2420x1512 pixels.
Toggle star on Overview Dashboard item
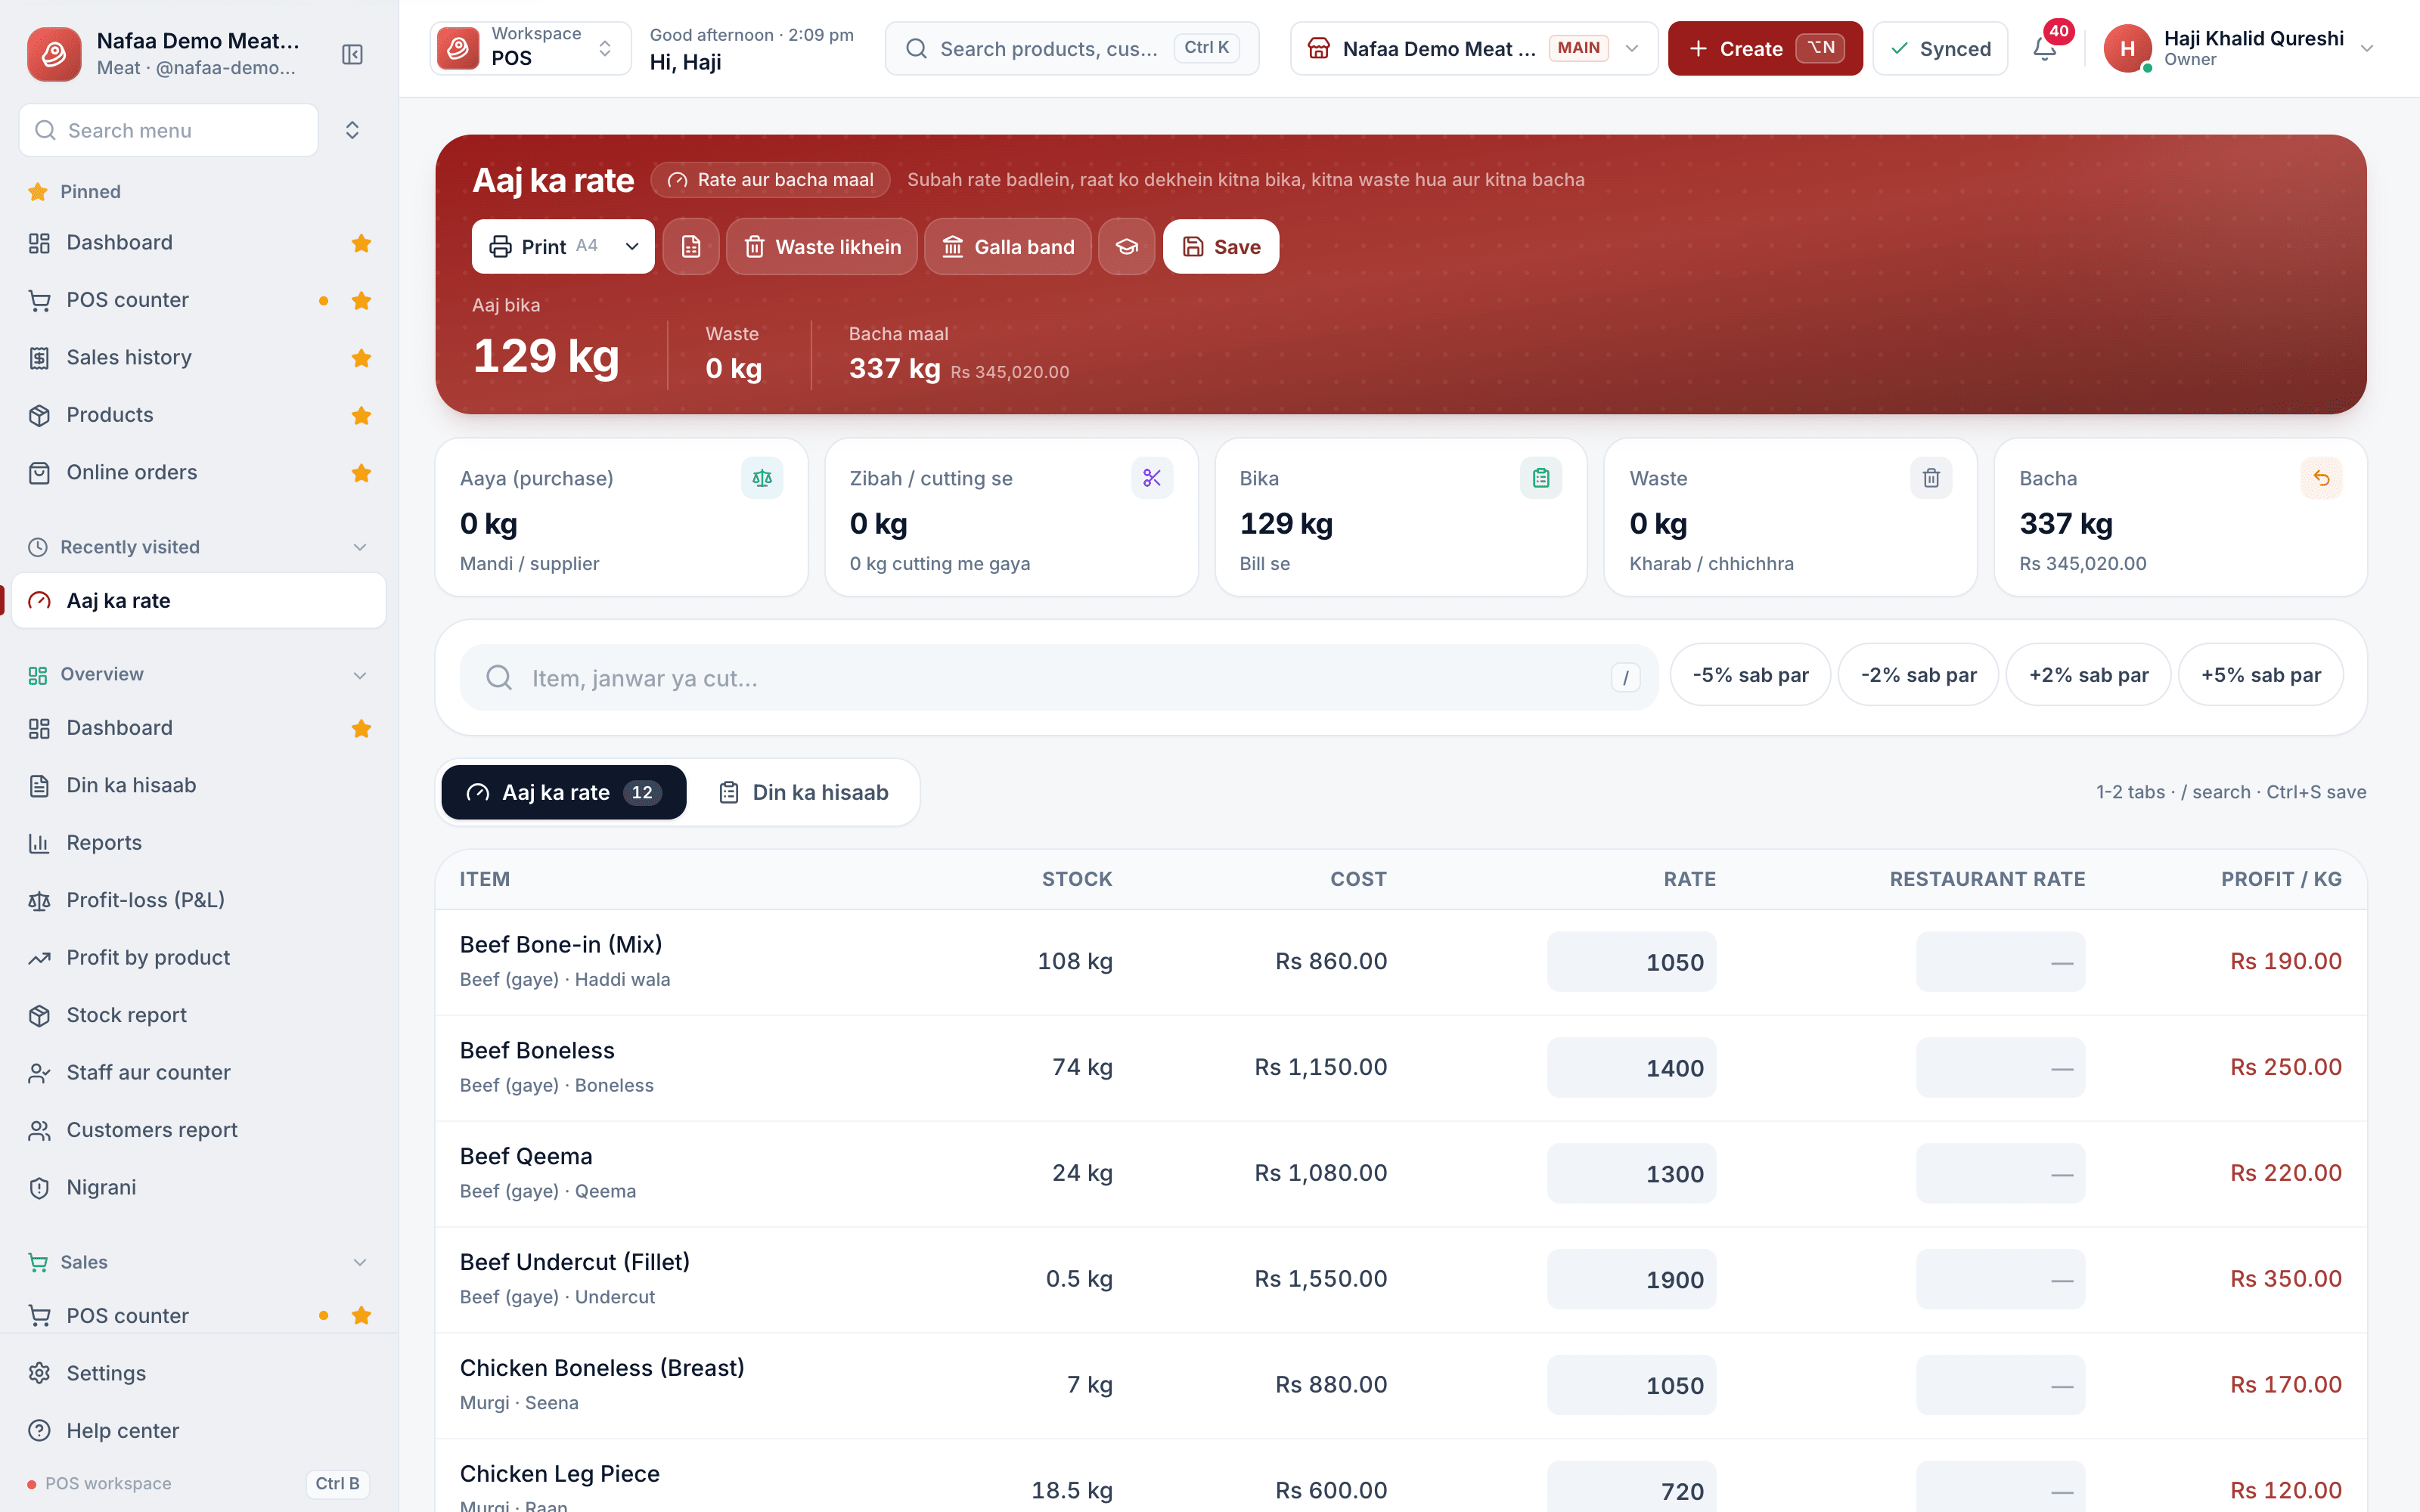[x=361, y=728]
